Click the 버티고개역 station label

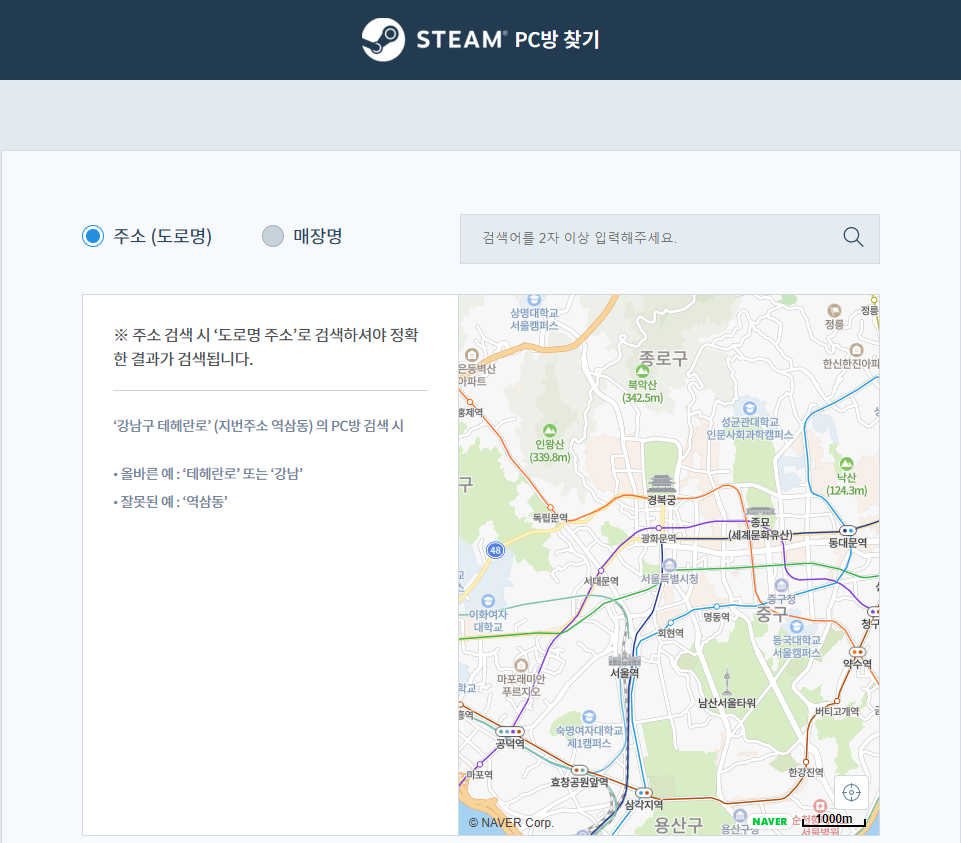coord(837,711)
